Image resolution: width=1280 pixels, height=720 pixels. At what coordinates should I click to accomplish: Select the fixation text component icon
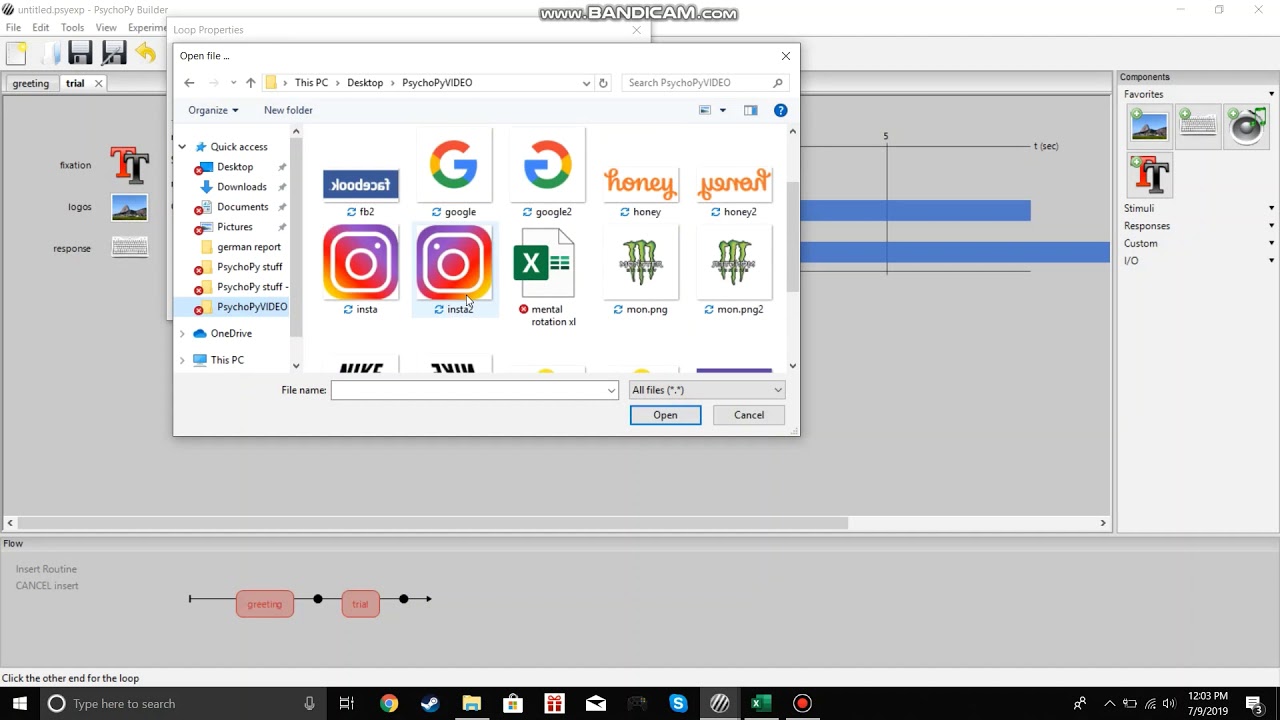pyautogui.click(x=130, y=165)
